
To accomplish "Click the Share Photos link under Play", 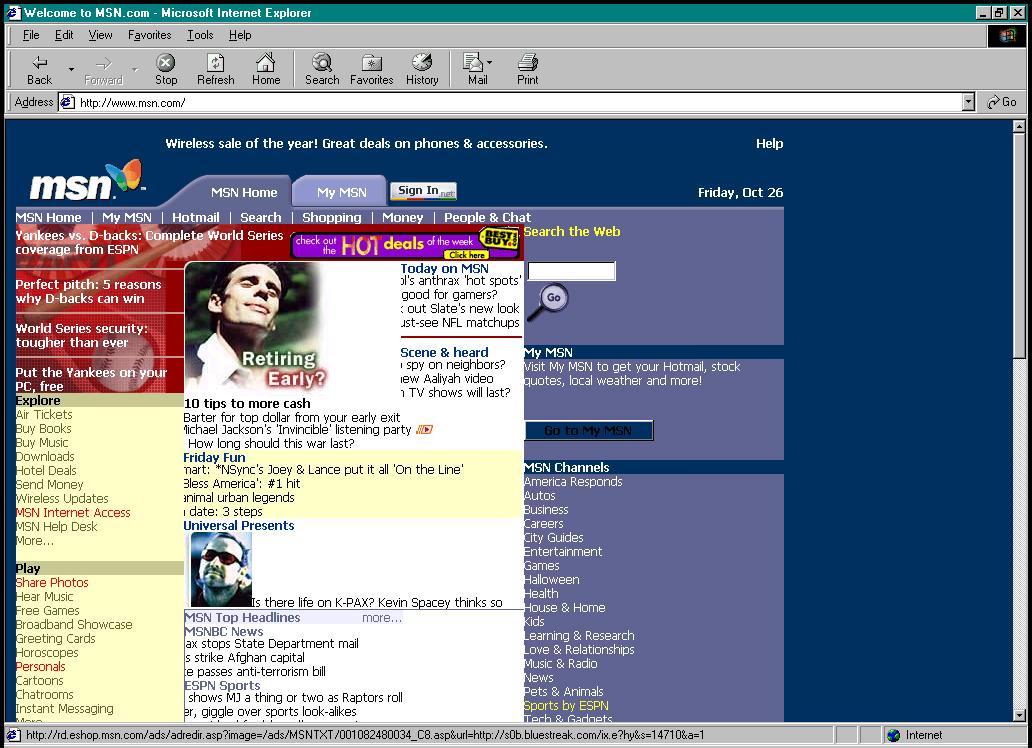I will (x=52, y=583).
